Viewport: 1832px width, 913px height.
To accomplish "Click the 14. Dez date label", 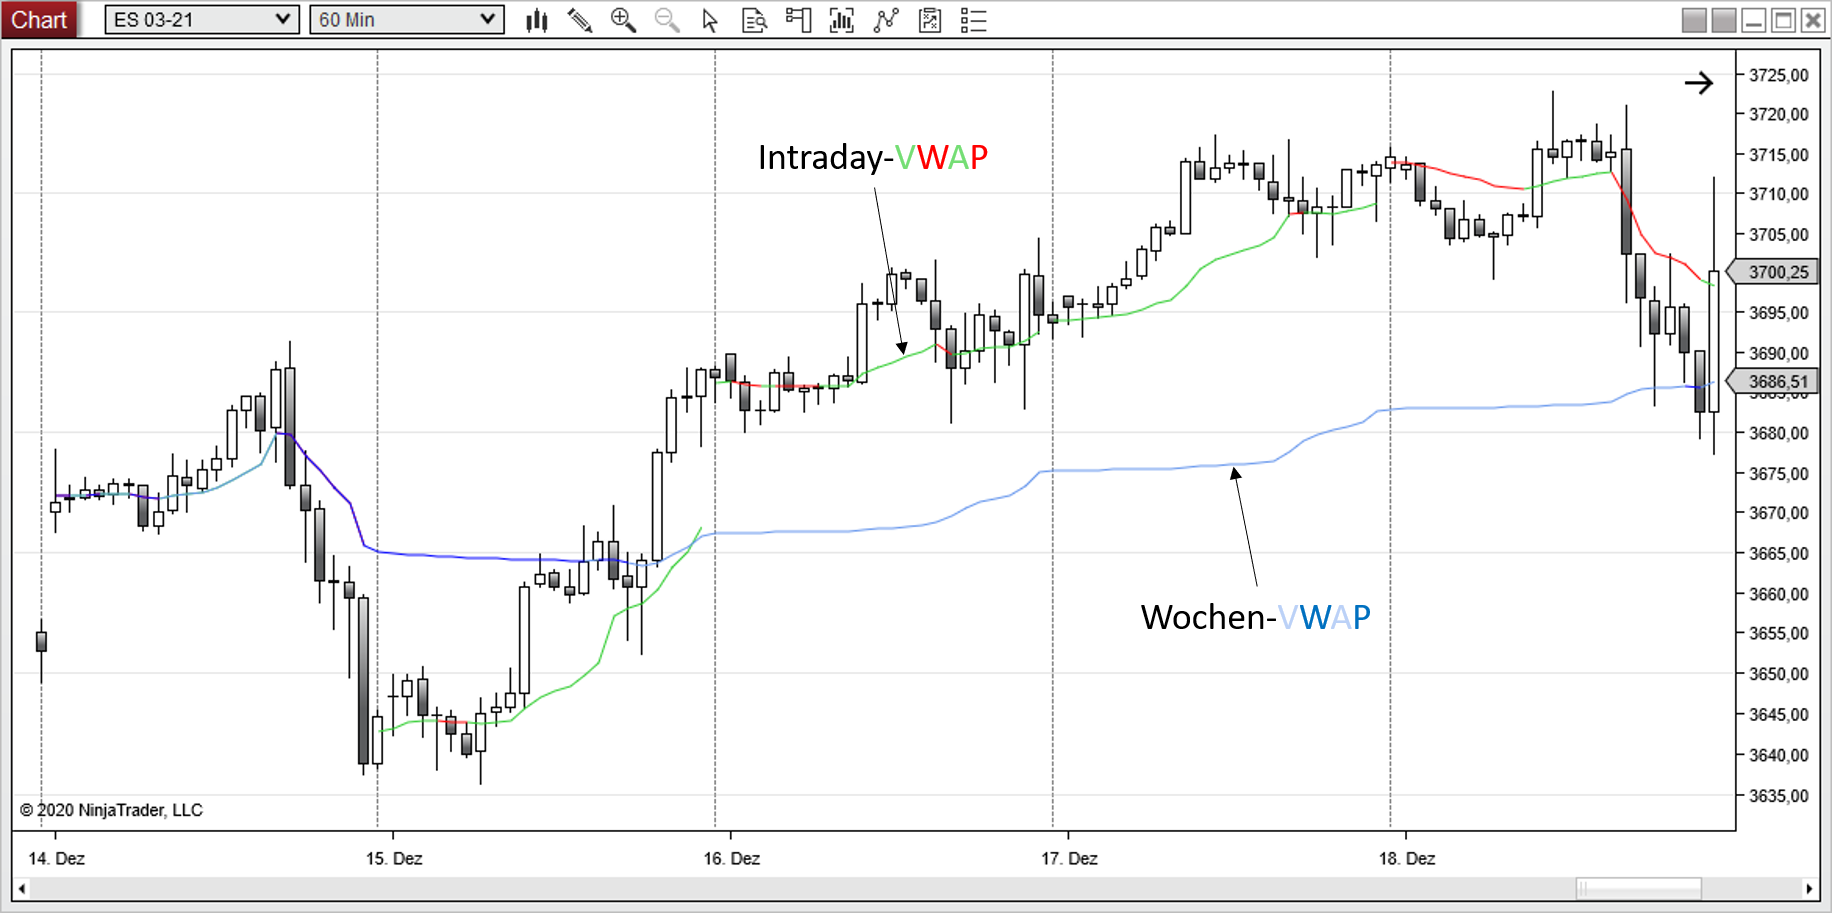I will [x=56, y=859].
